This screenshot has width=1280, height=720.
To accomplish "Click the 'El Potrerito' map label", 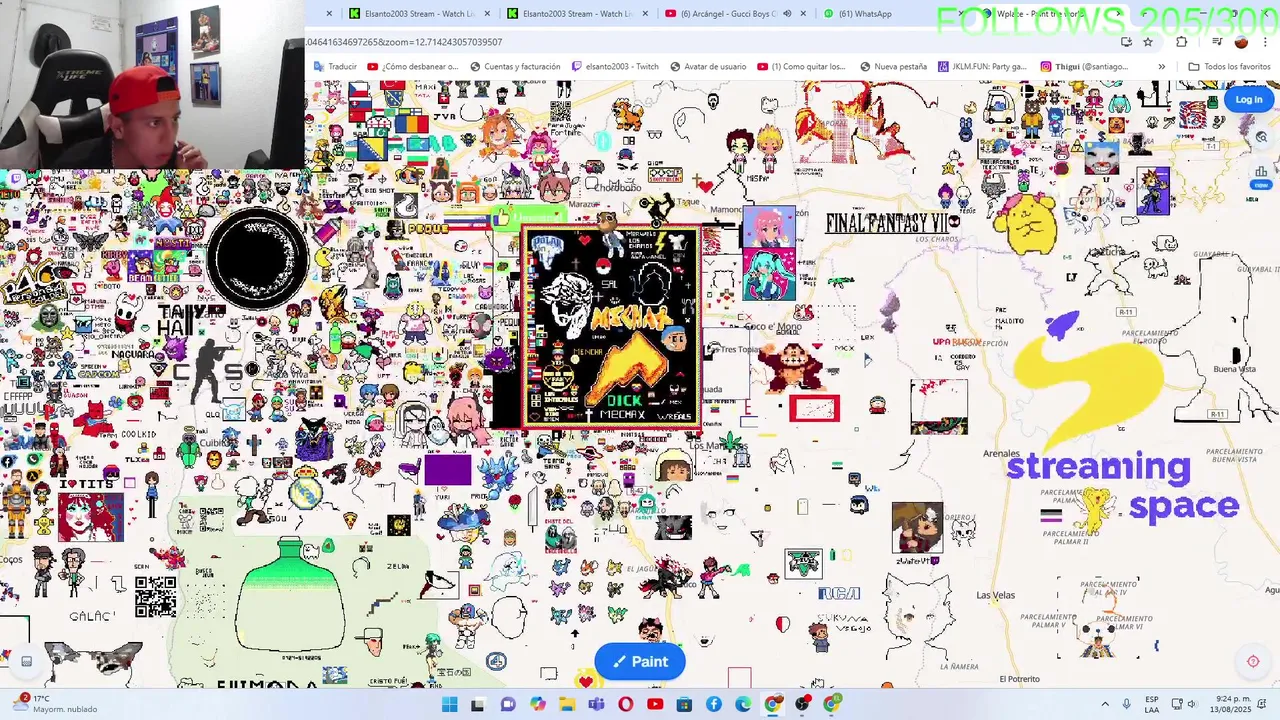I will coord(1019,679).
